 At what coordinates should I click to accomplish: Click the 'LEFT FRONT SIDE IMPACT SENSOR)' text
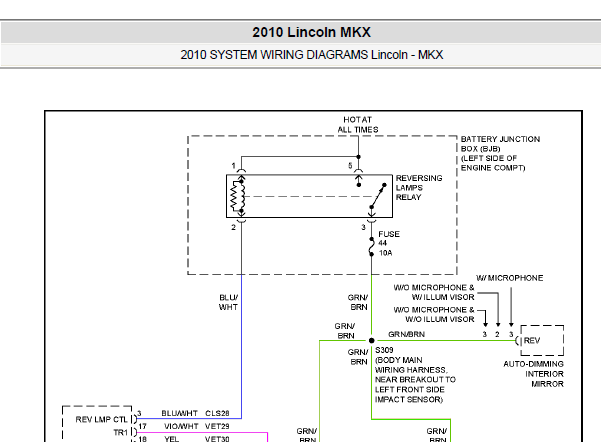[x=409, y=394]
